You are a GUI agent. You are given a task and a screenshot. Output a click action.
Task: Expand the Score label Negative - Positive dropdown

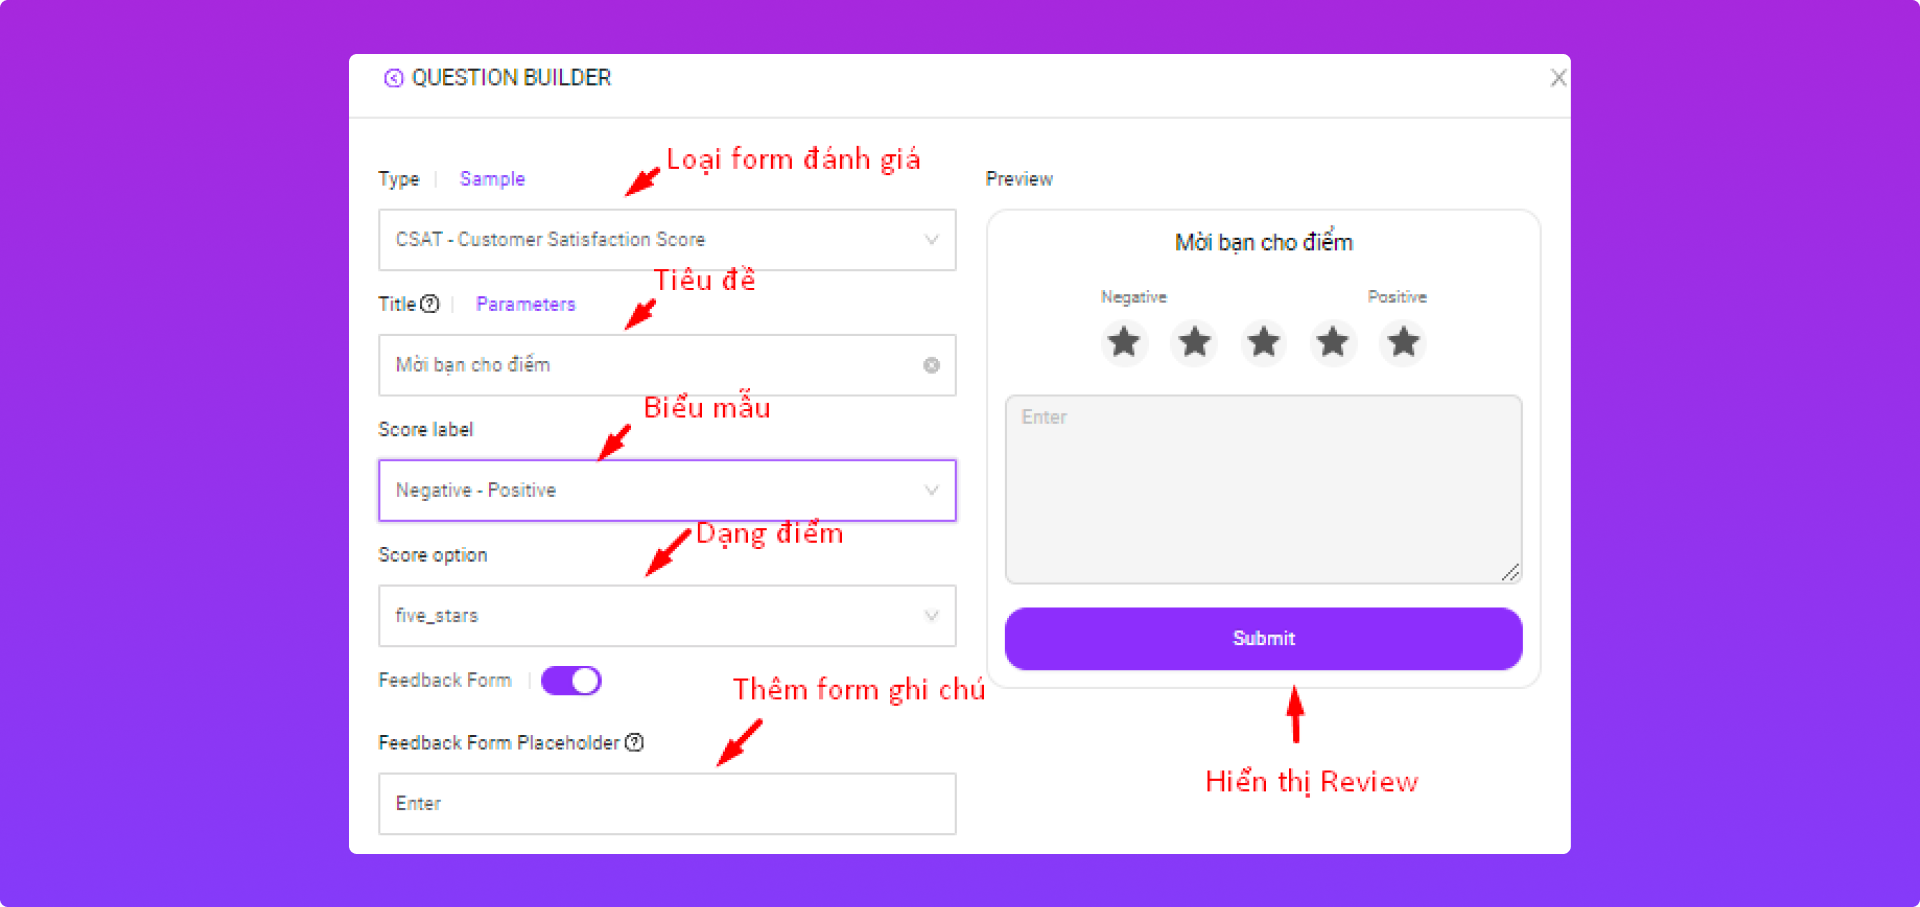point(667,490)
